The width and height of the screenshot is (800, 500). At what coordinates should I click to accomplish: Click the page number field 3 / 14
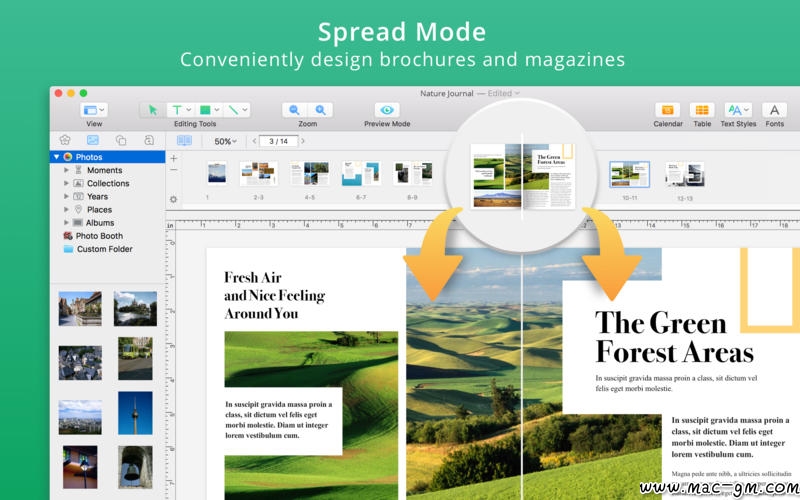tap(279, 141)
